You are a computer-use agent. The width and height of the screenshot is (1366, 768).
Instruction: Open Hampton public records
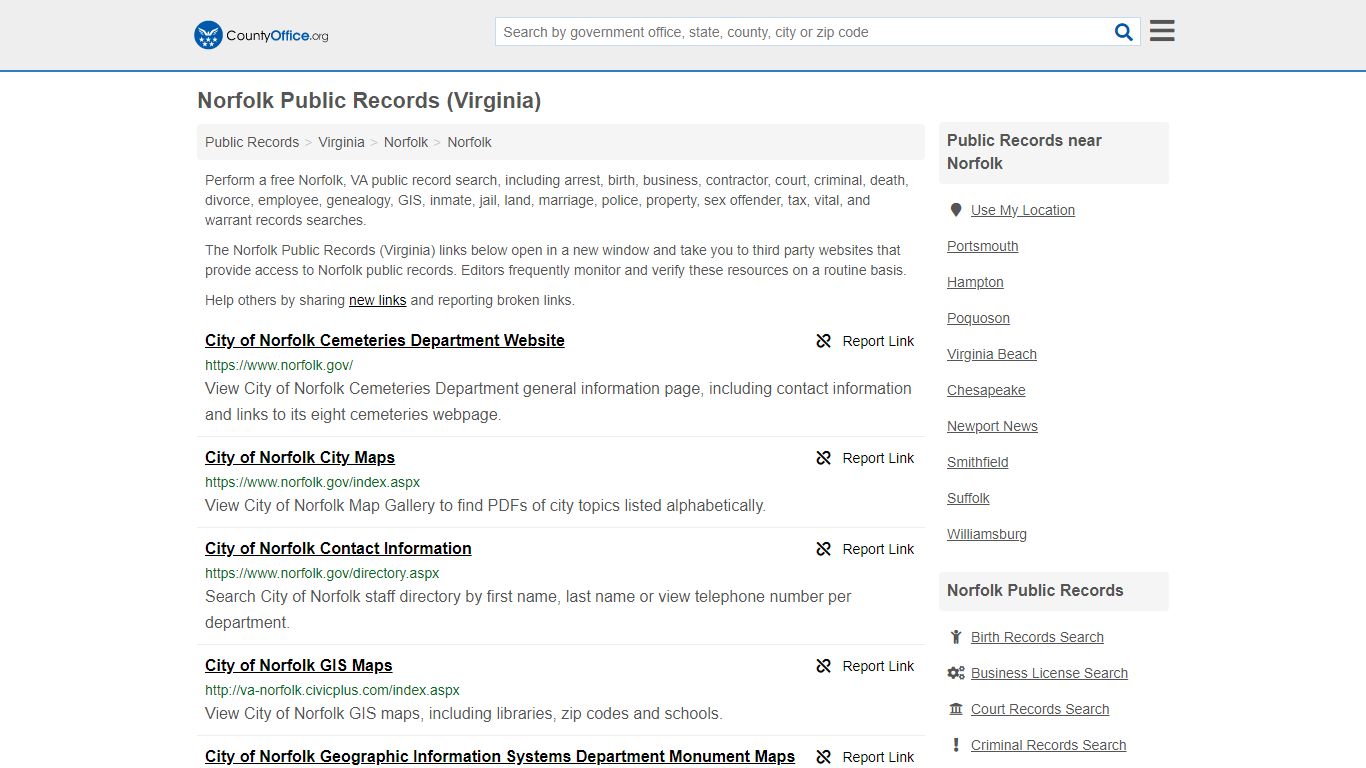tap(975, 282)
